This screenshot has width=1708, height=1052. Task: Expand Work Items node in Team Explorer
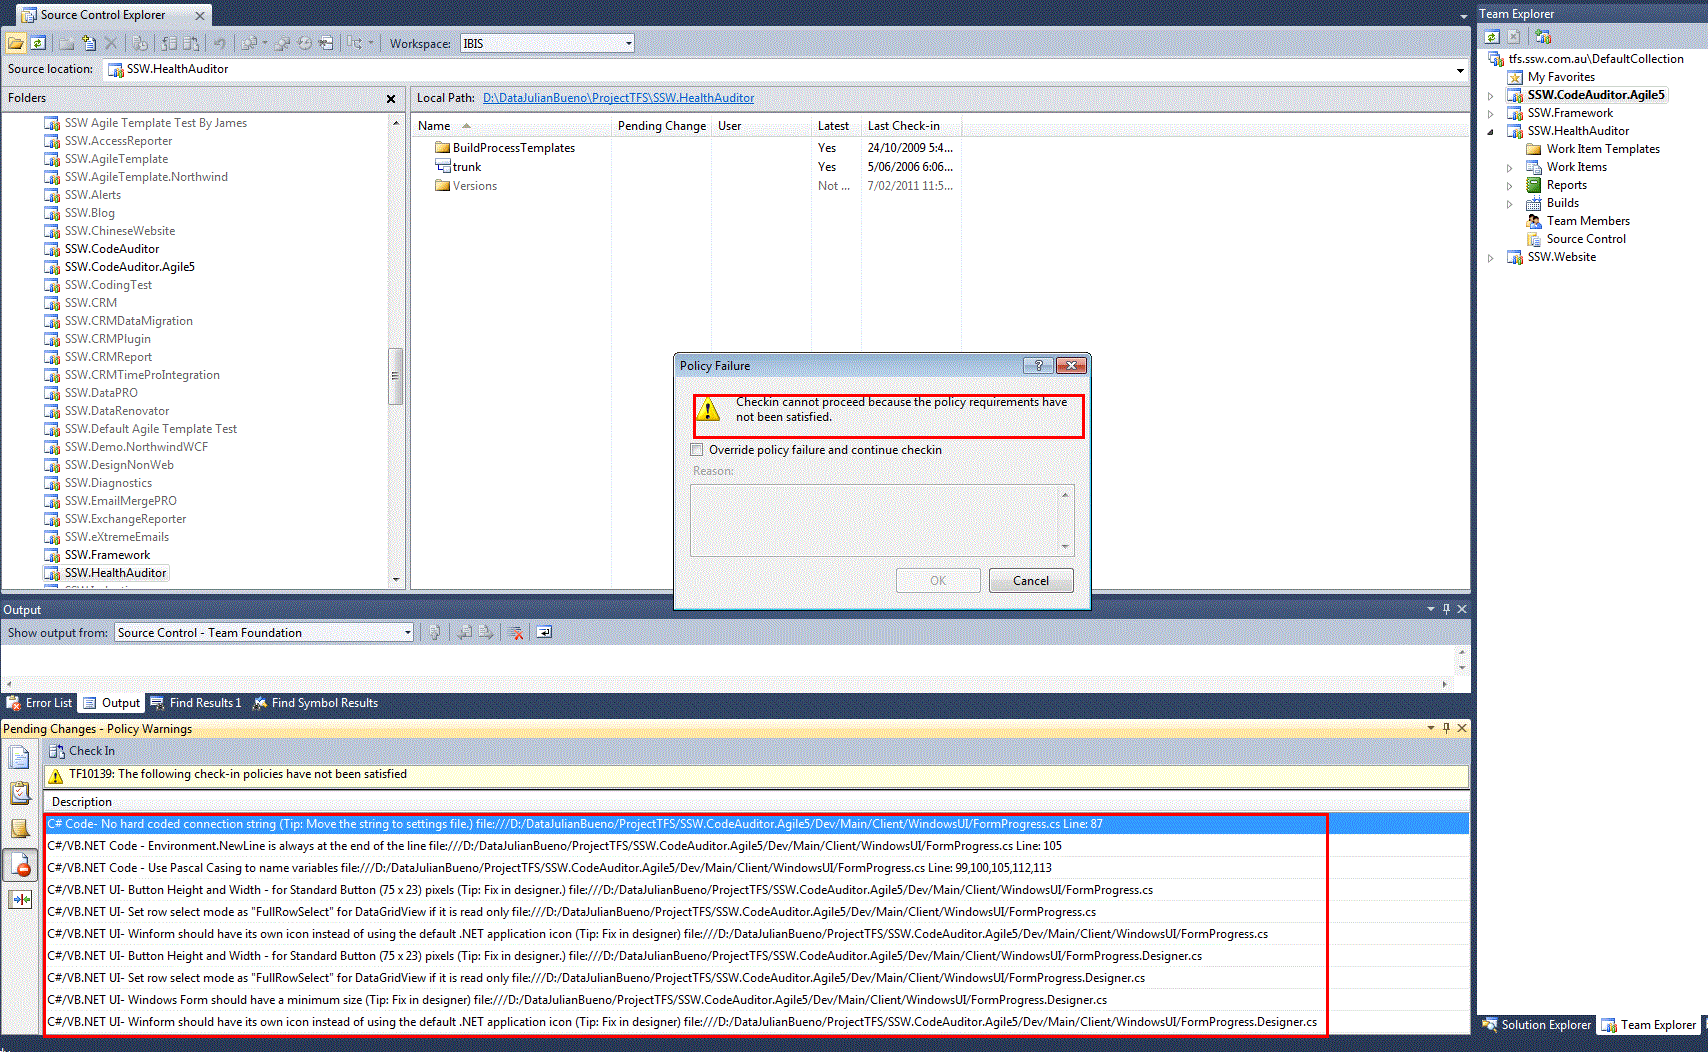[x=1510, y=168]
